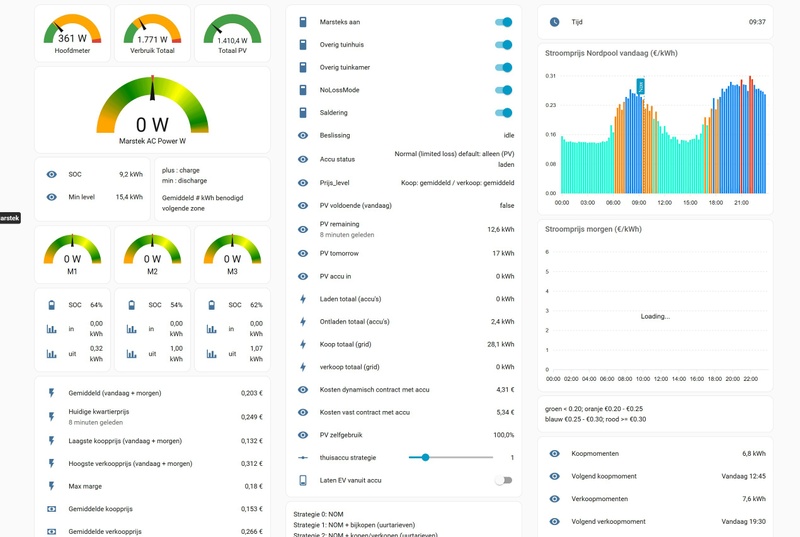Click the phone icon beside Laten EV vanuit accu
The image size is (800, 537).
pyautogui.click(x=303, y=480)
